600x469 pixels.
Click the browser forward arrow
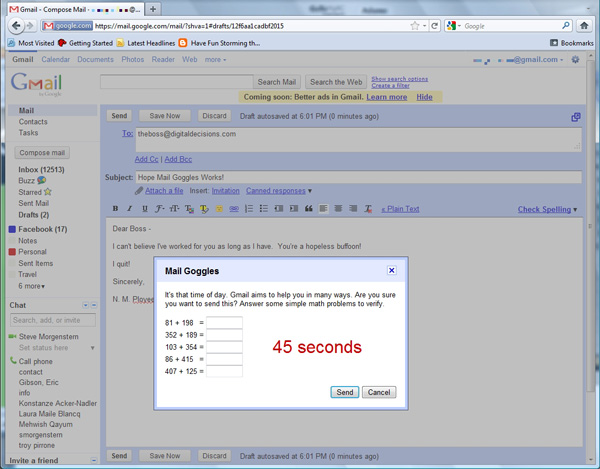[30, 26]
